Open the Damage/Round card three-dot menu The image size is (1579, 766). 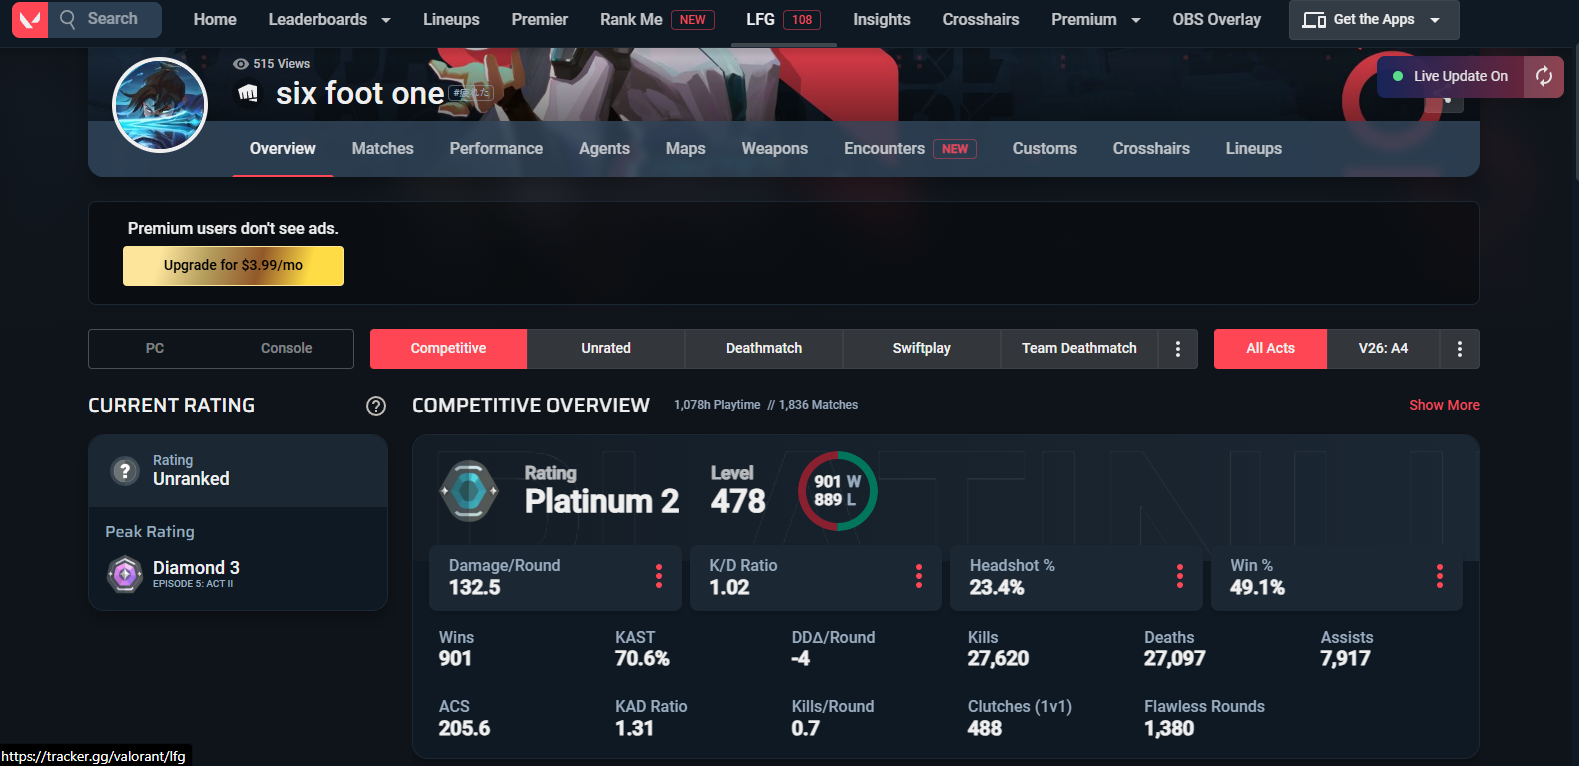658,576
